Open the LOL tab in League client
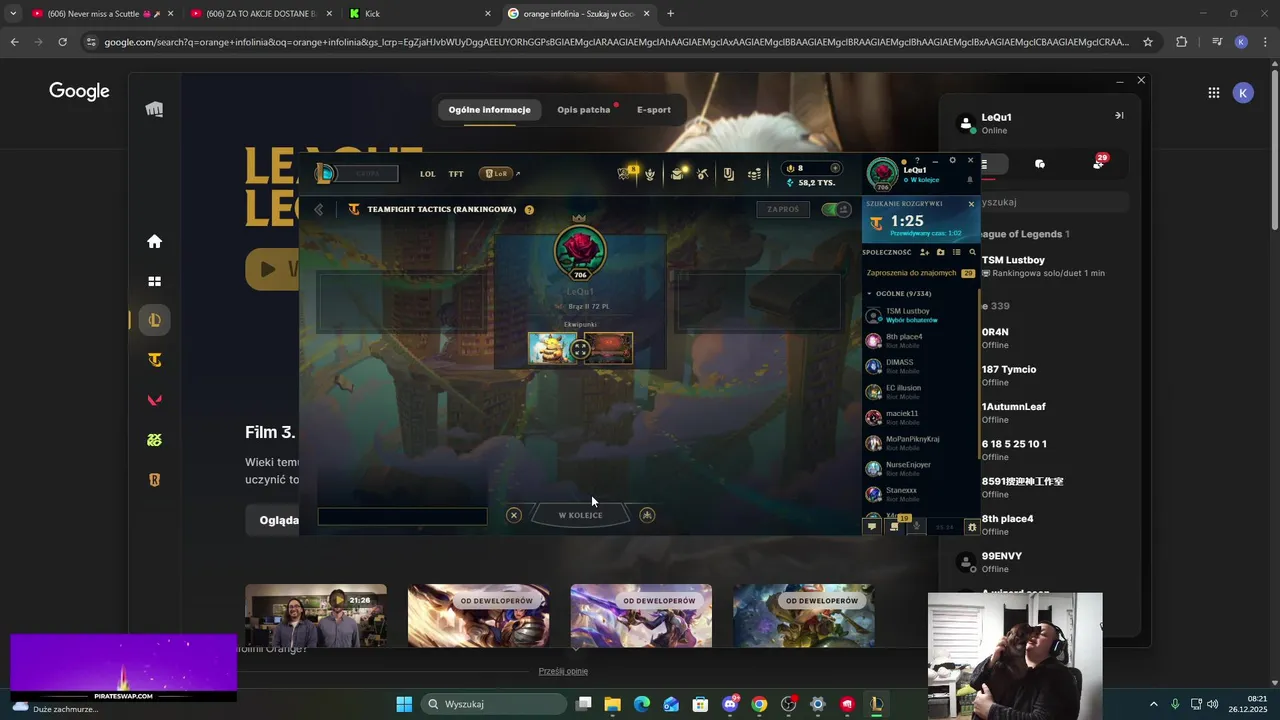The width and height of the screenshot is (1280, 720). pyautogui.click(x=427, y=174)
